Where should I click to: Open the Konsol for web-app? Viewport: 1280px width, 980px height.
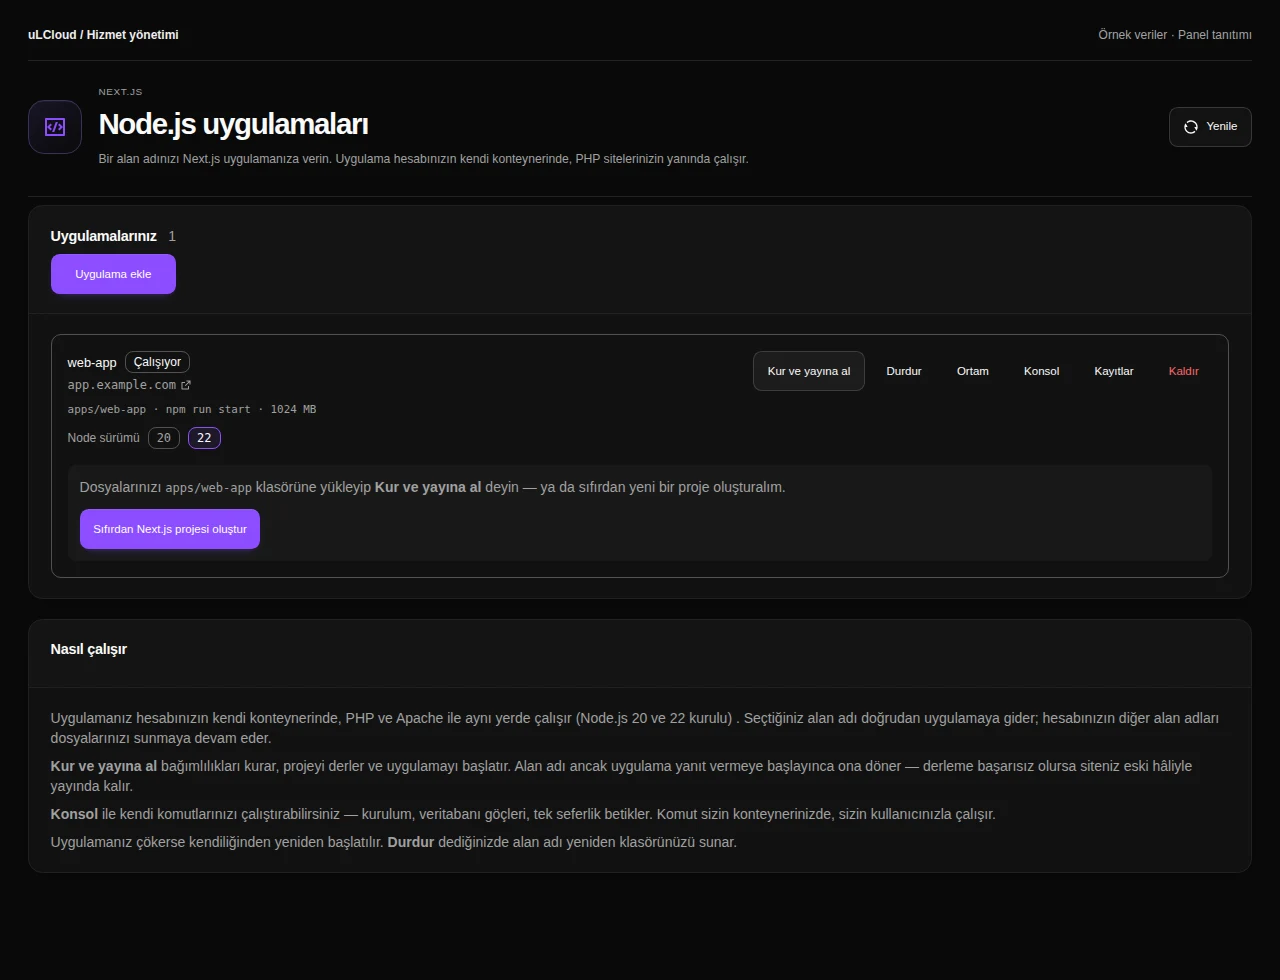[x=1041, y=371]
